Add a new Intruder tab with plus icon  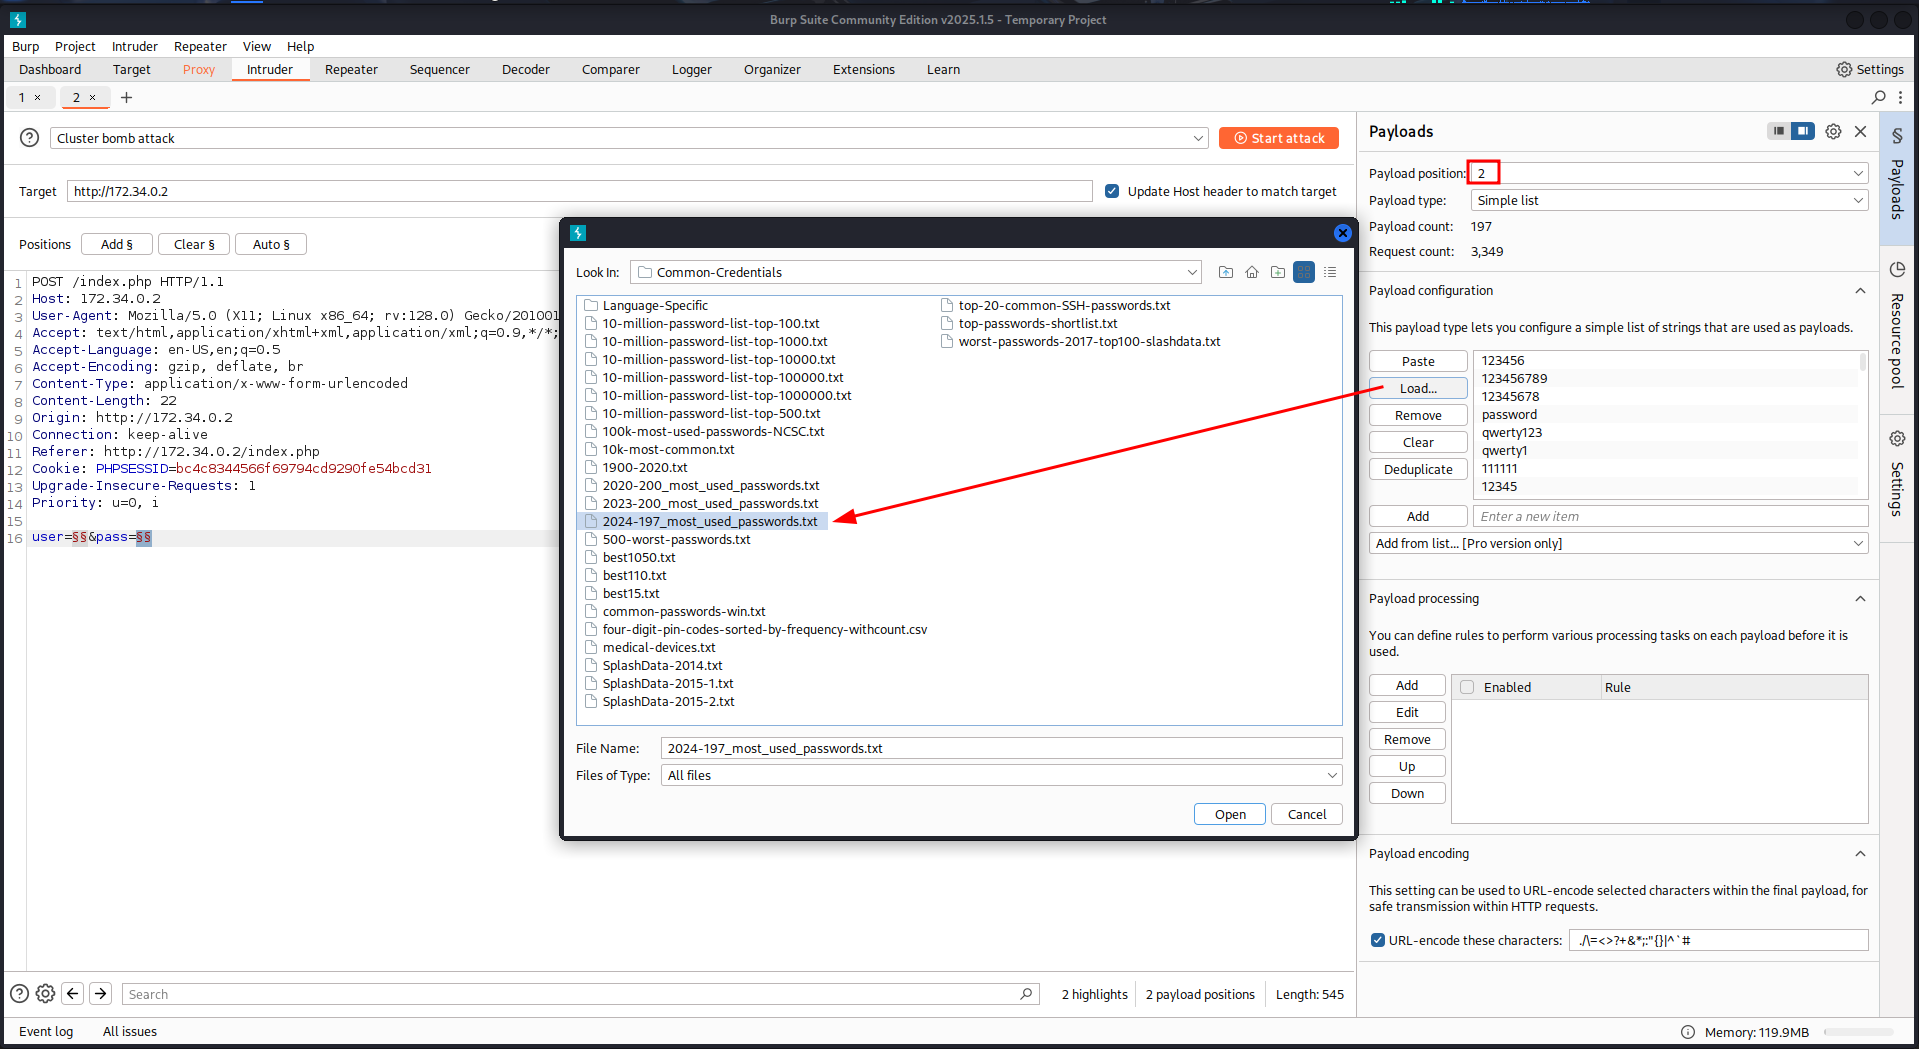point(126,97)
